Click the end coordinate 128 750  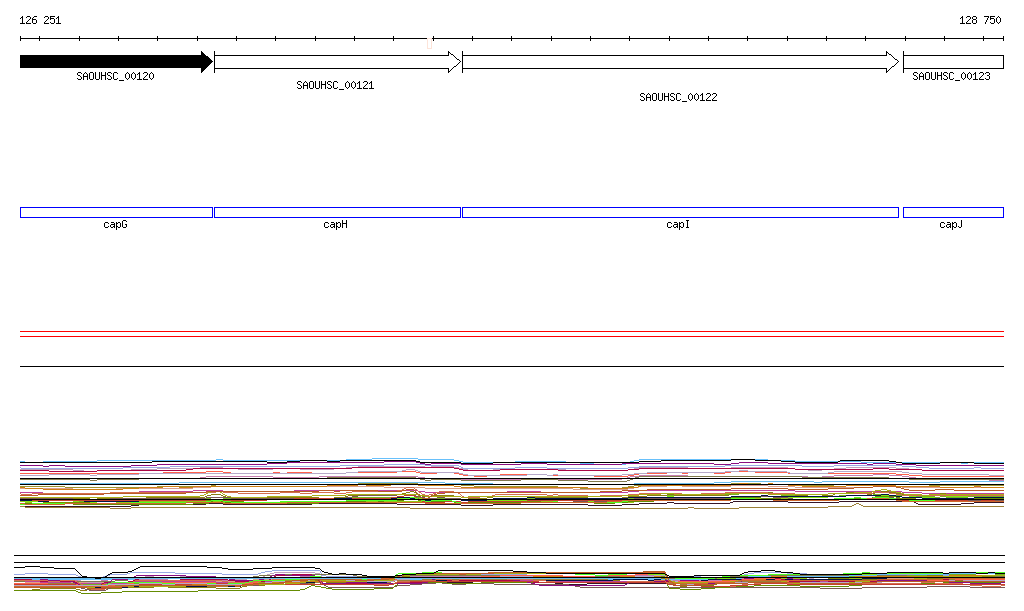(980, 20)
